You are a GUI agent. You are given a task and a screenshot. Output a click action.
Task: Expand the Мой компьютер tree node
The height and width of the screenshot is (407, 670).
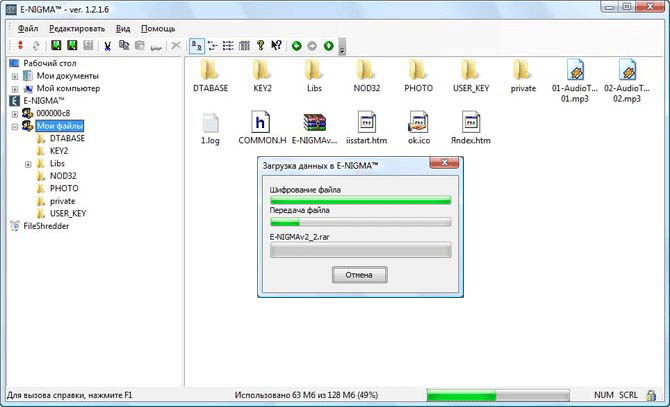click(15, 89)
